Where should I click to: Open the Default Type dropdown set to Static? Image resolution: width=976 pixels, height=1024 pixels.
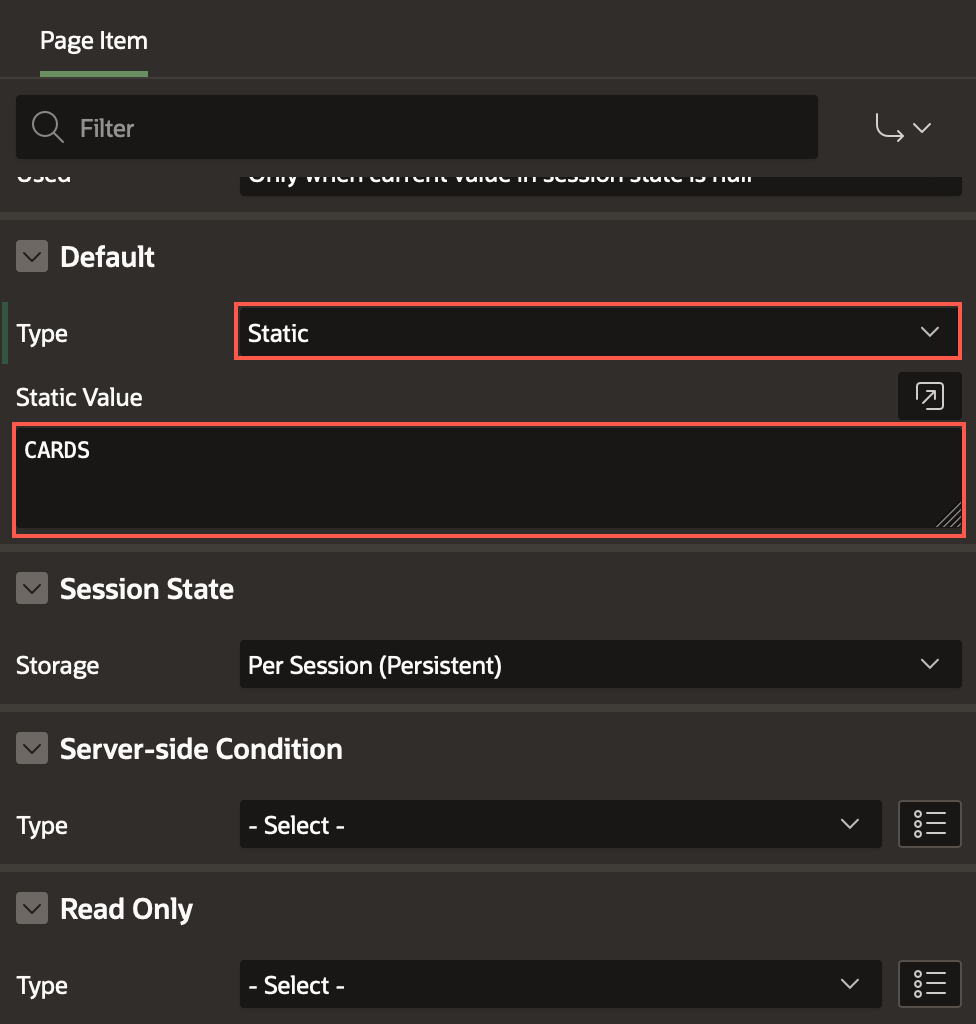(x=597, y=333)
